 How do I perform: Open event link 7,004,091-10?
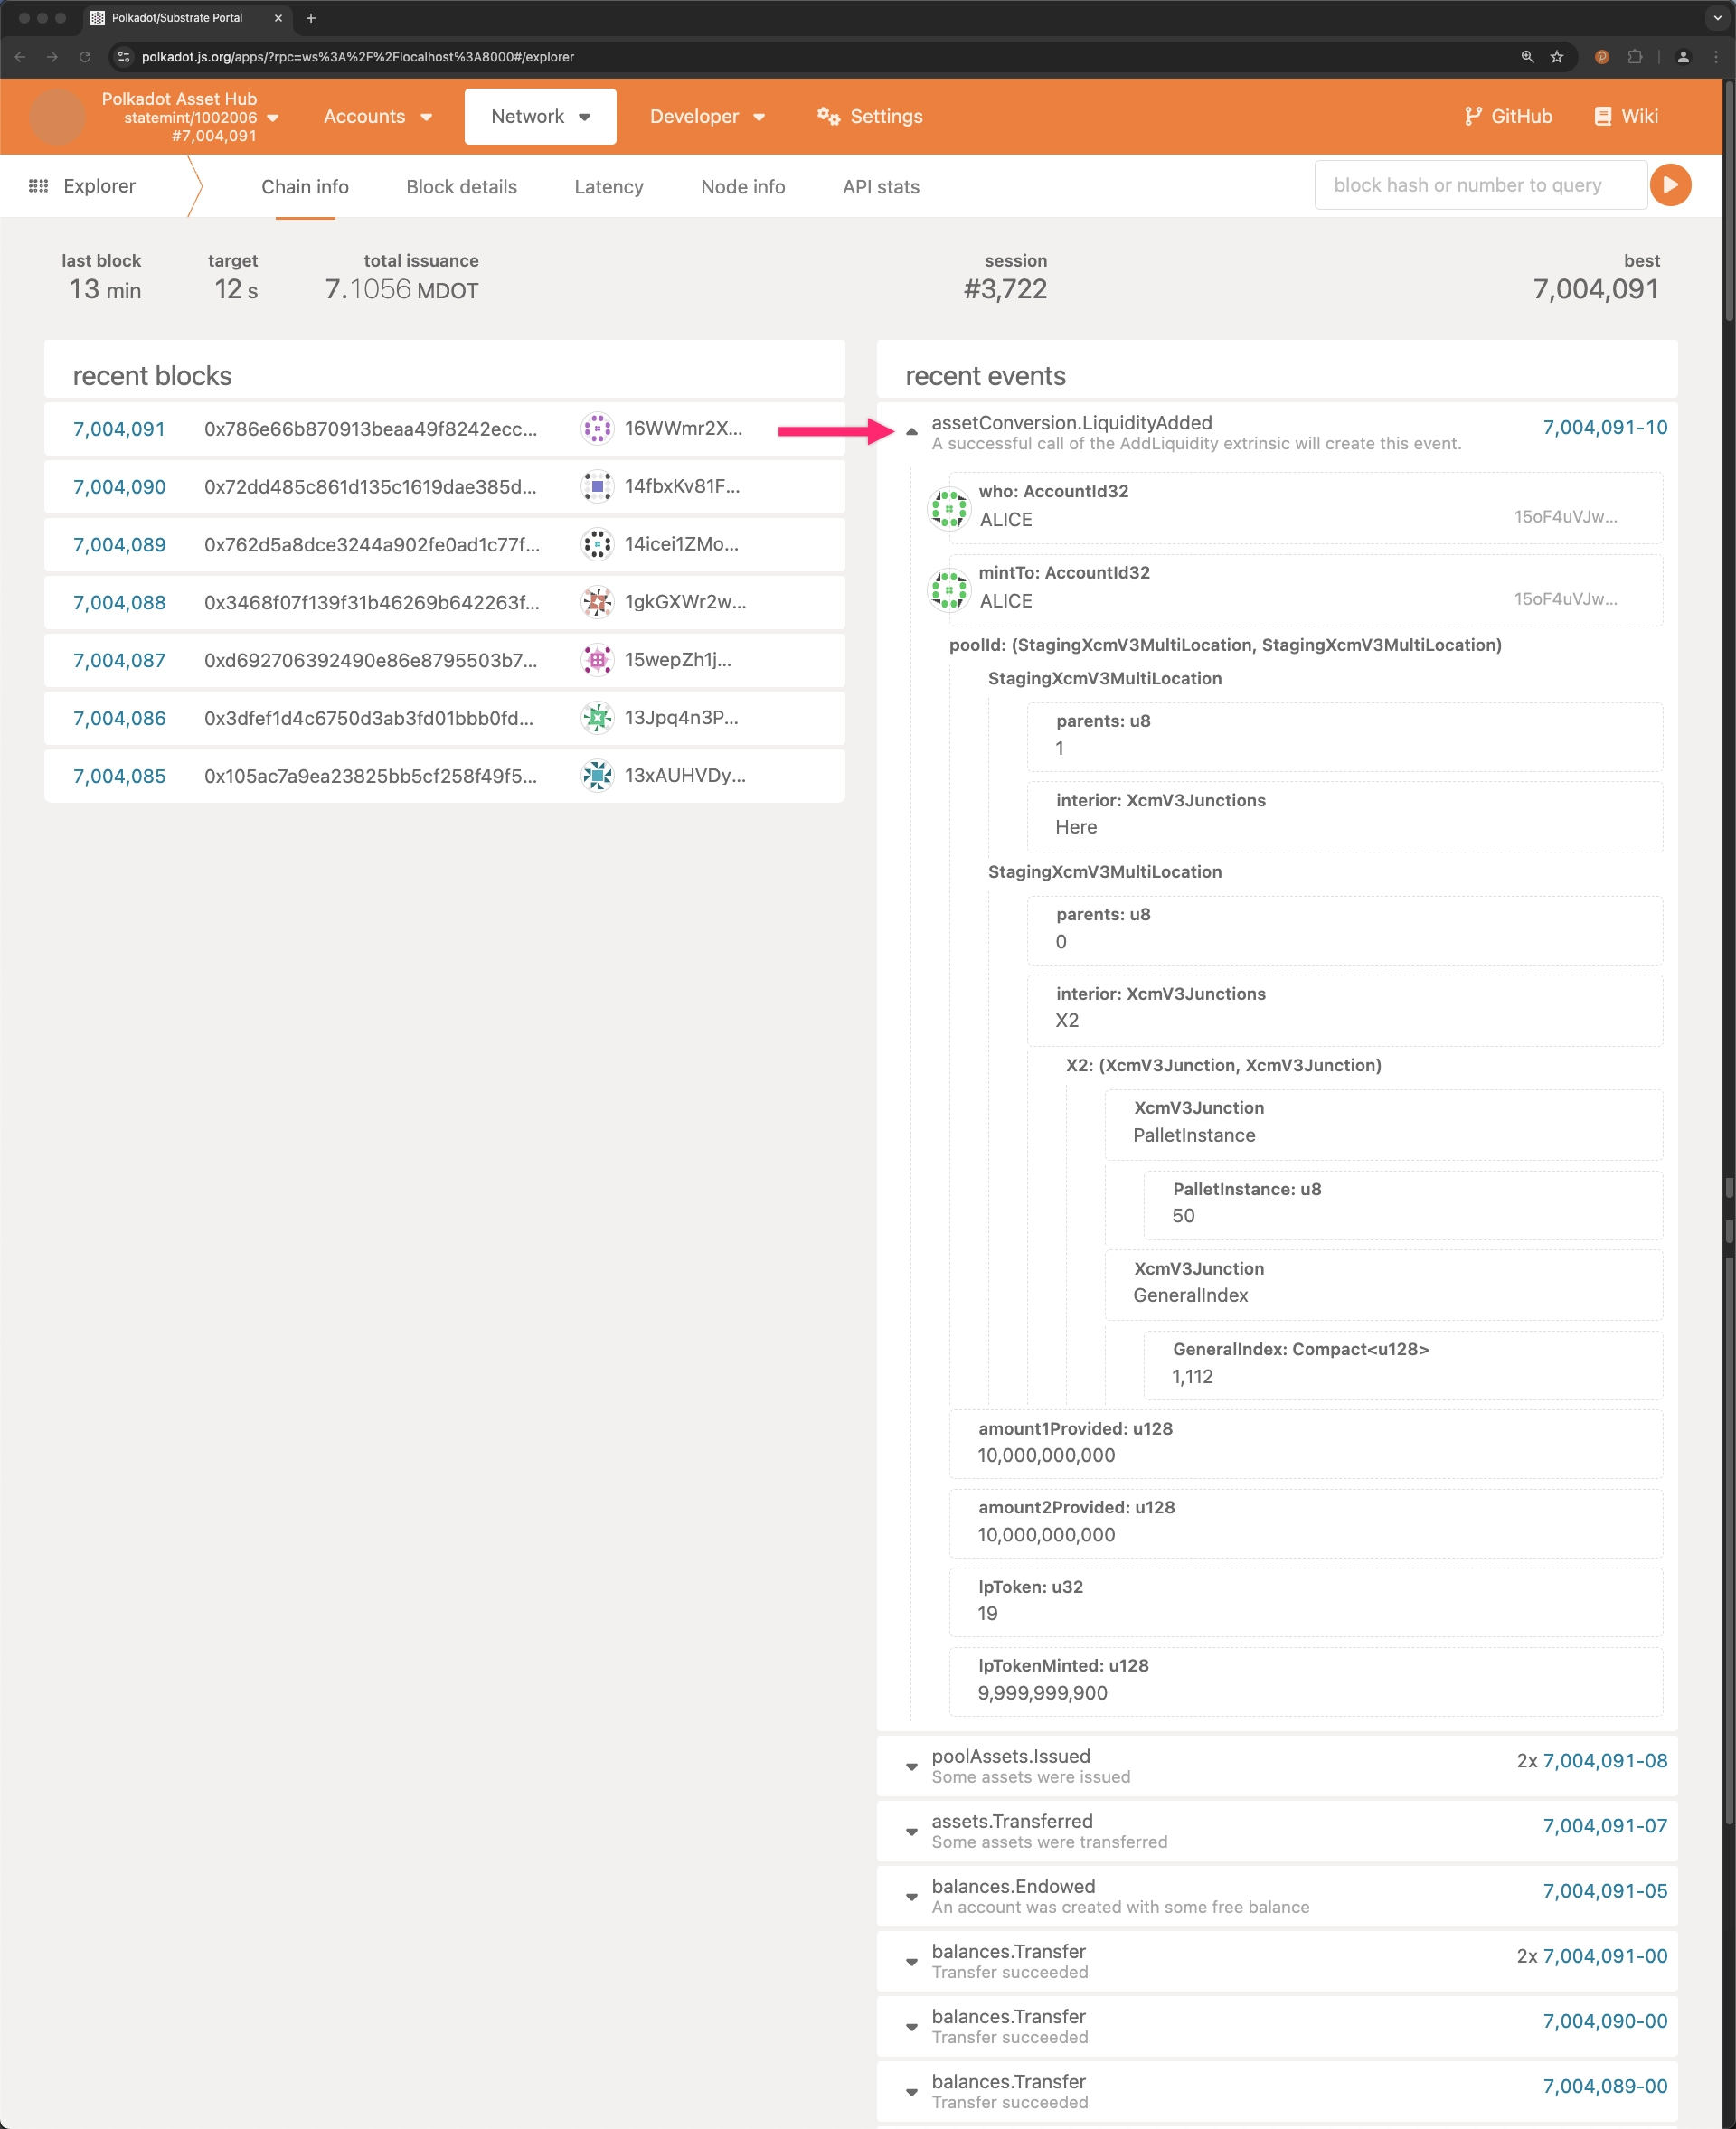(1603, 427)
